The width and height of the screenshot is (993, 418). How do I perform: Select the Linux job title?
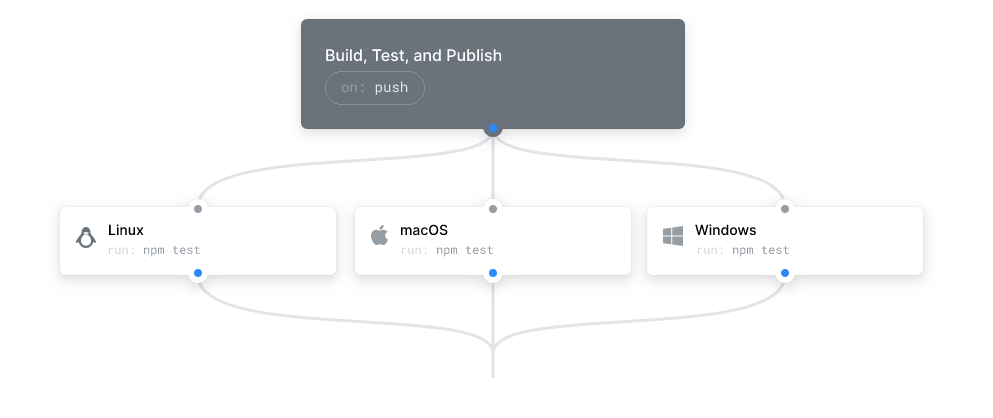tap(126, 230)
